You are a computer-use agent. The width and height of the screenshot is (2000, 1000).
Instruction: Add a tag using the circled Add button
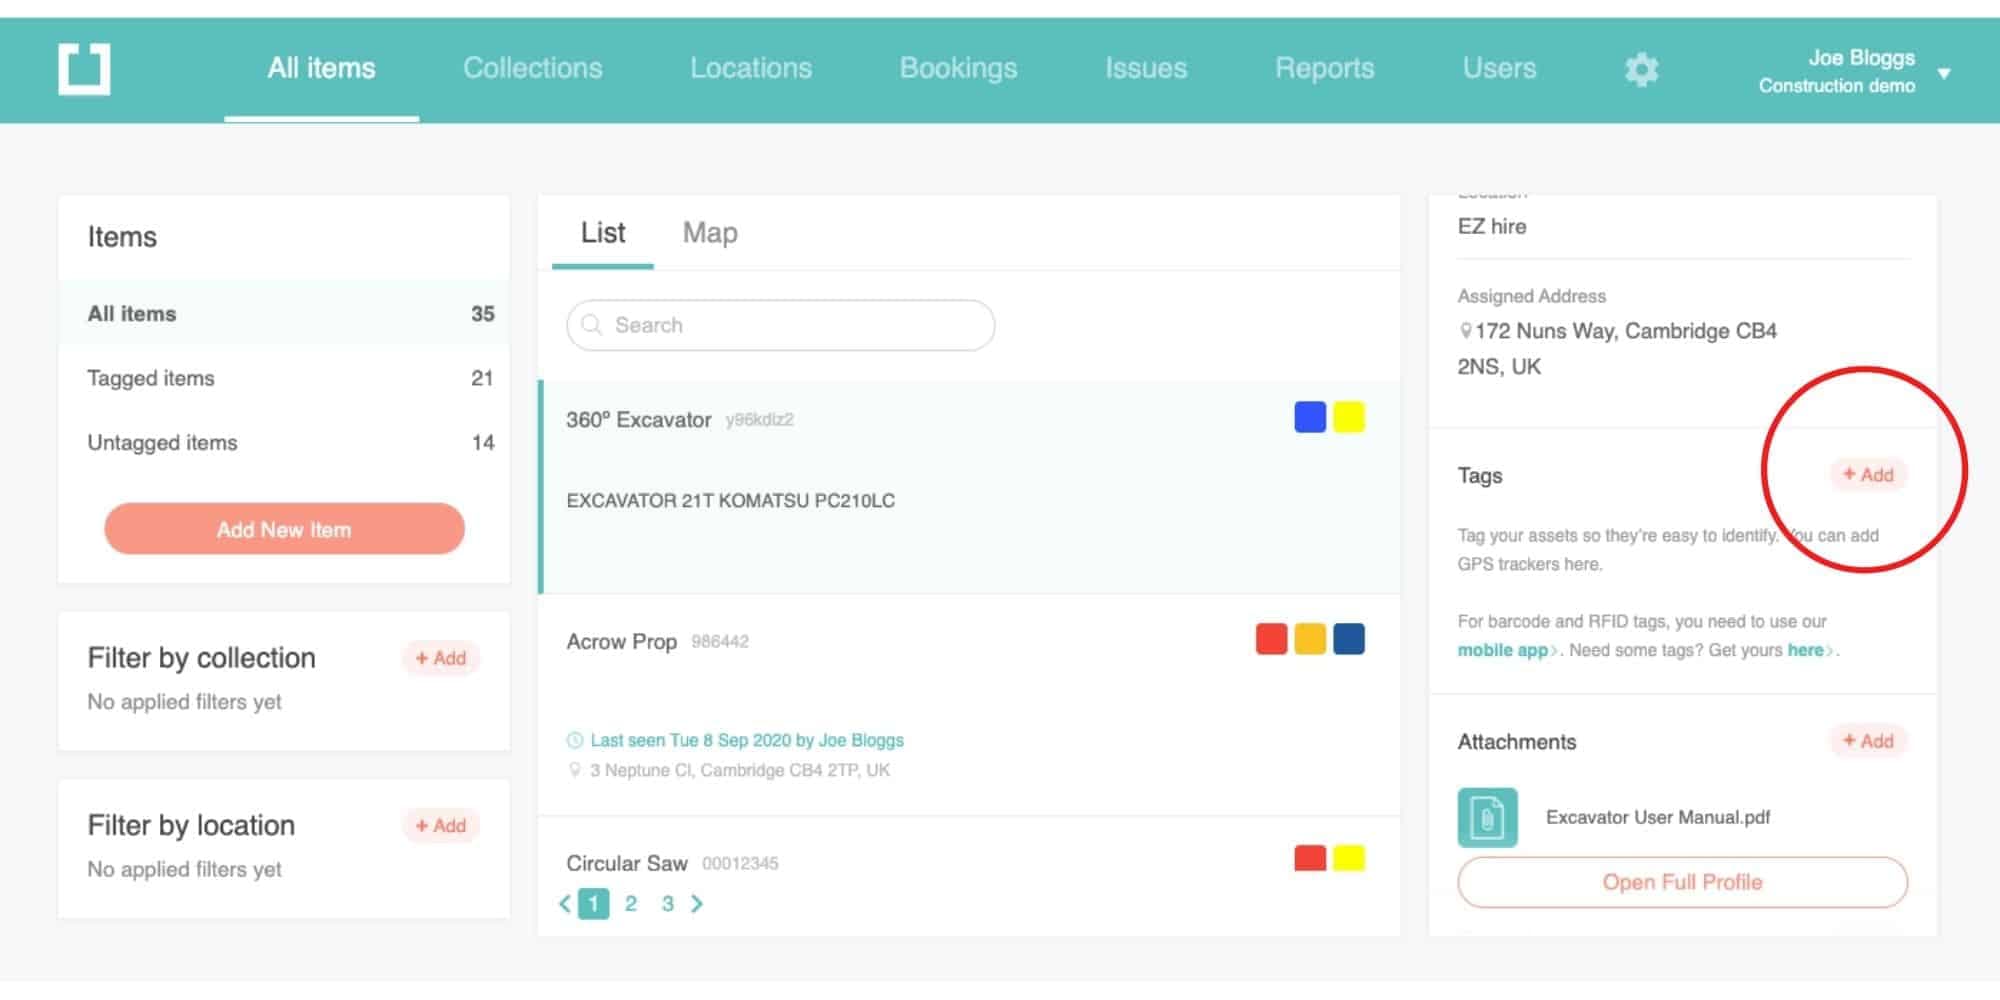1866,475
